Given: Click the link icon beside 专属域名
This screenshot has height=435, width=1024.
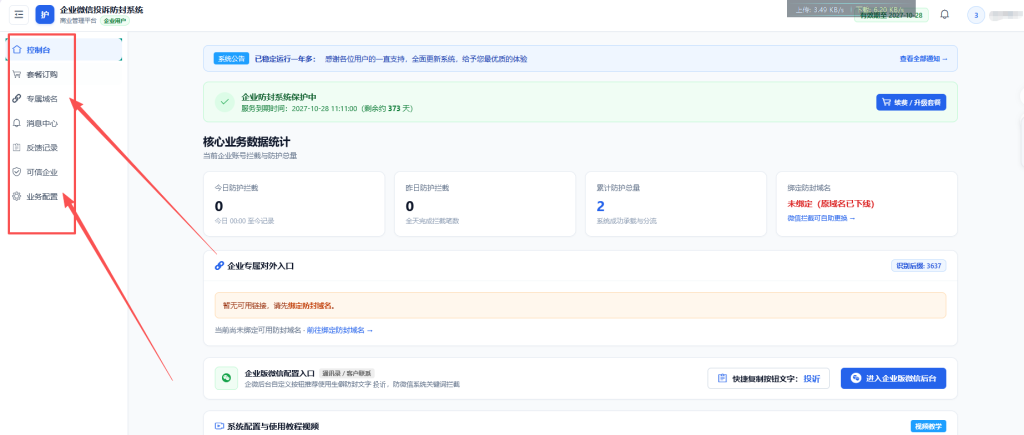Looking at the screenshot, I should pos(17,99).
